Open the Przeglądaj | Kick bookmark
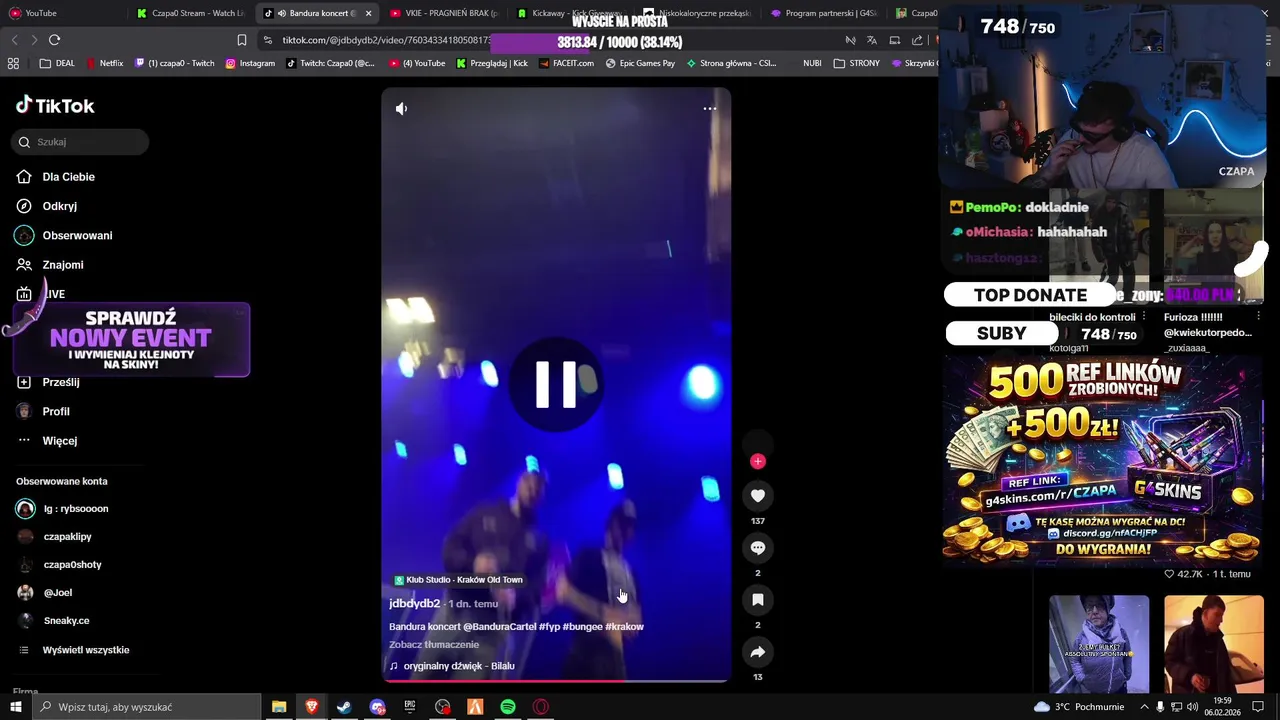This screenshot has width=1280, height=720. (x=492, y=63)
